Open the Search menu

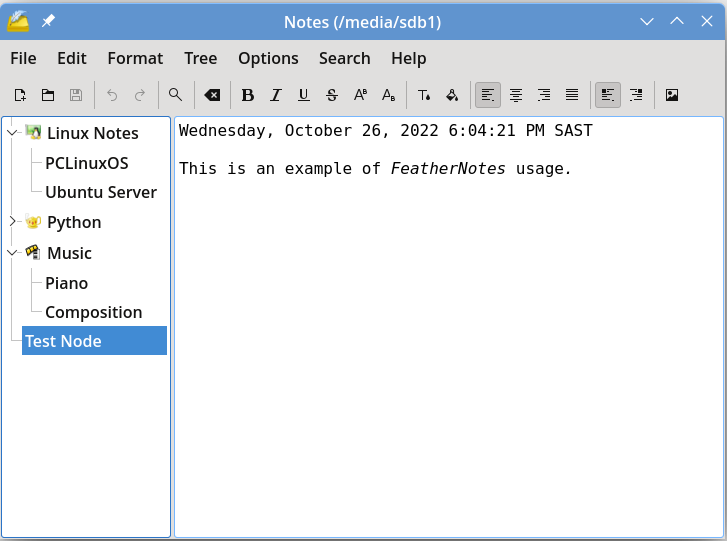[x=344, y=58]
